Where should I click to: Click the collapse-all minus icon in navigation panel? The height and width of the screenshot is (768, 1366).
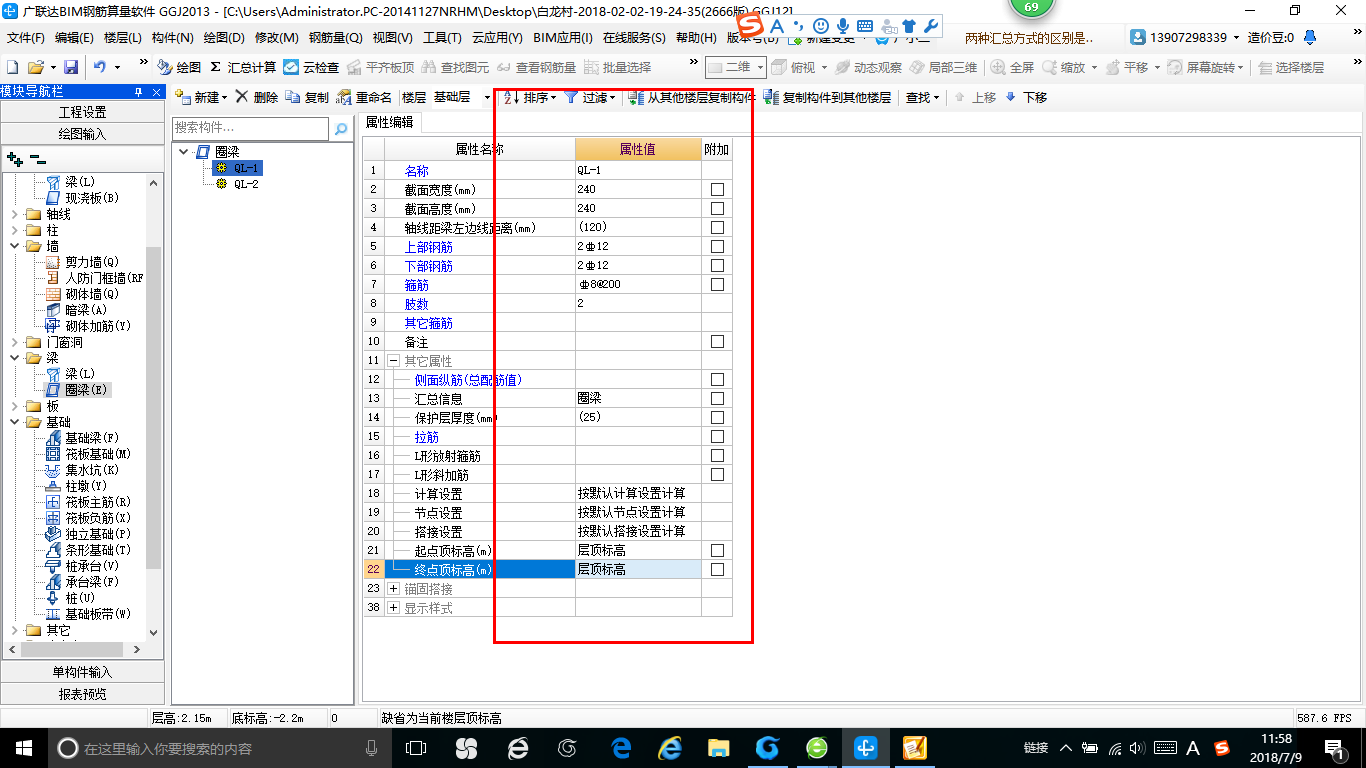37,158
